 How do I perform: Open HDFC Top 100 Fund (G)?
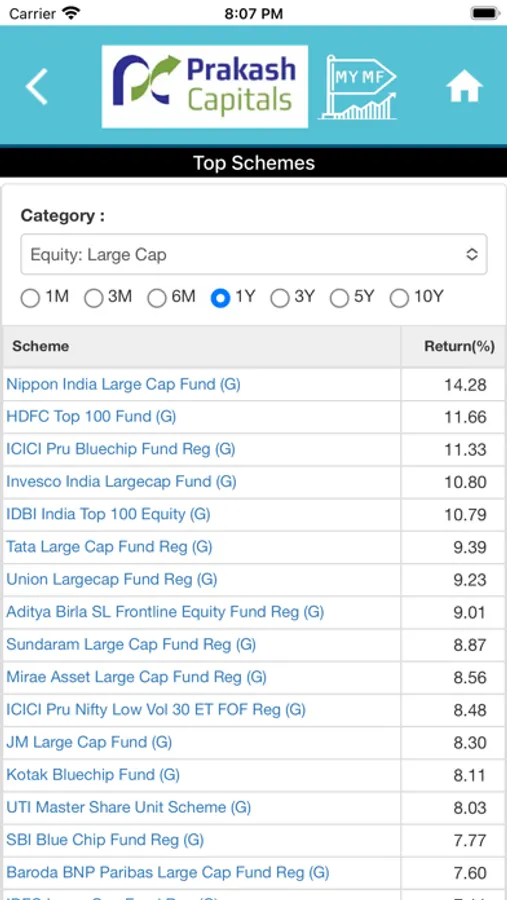[91, 417]
